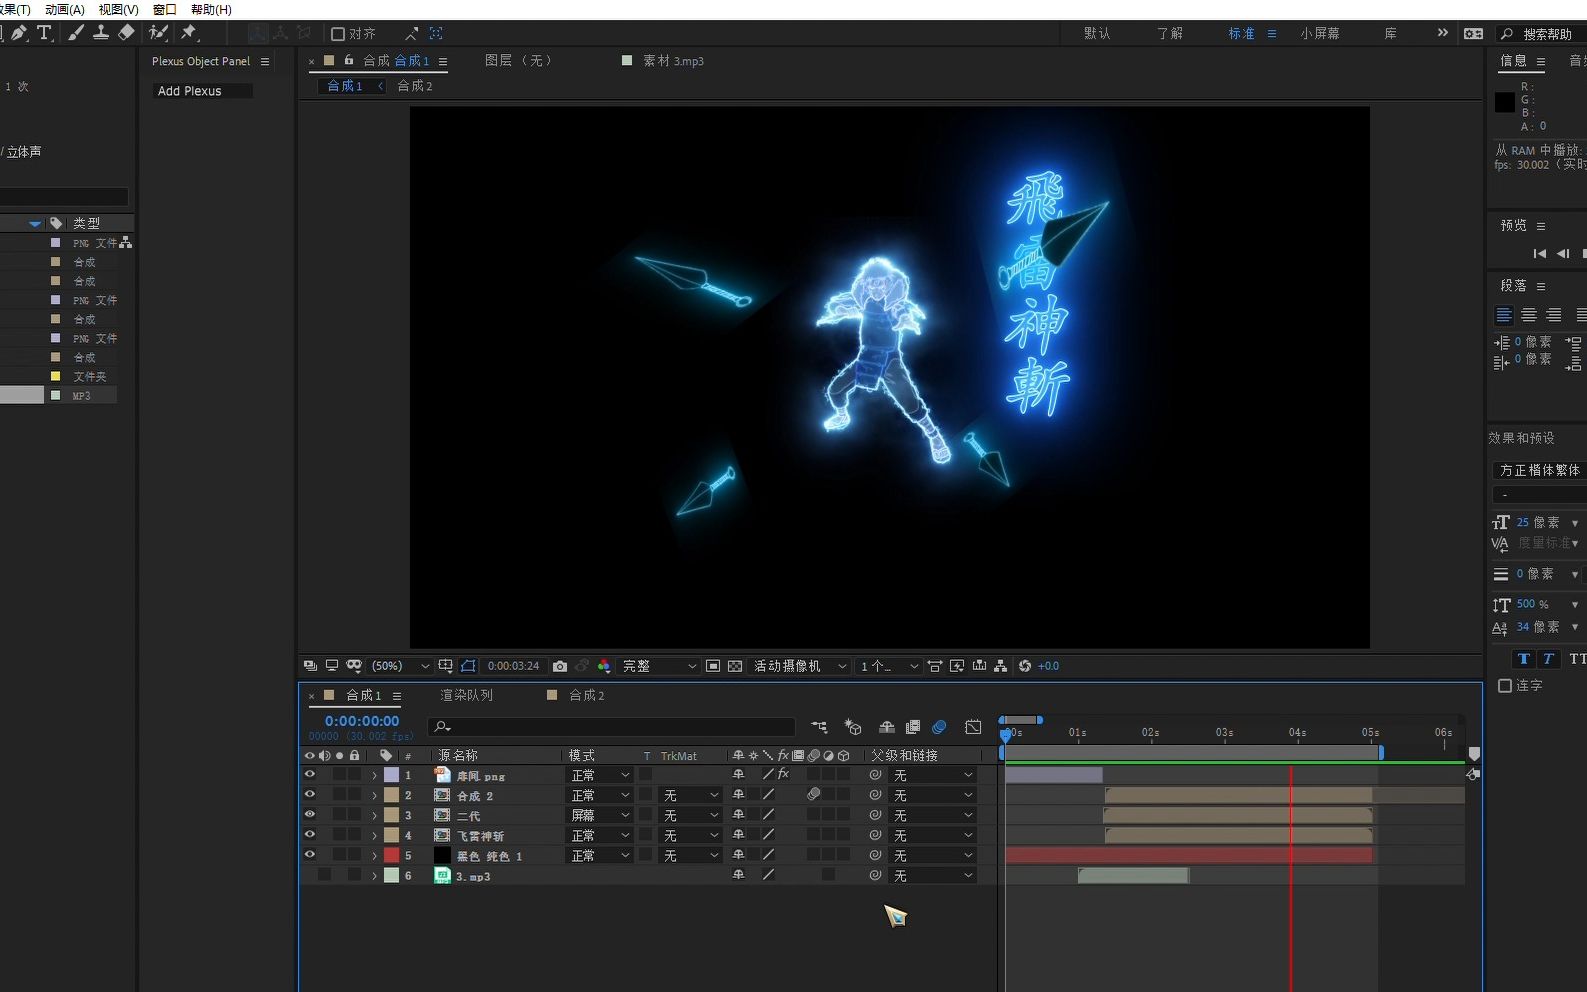Toggle faux italic text style
Viewport: 1587px width, 992px height.
click(x=1548, y=659)
